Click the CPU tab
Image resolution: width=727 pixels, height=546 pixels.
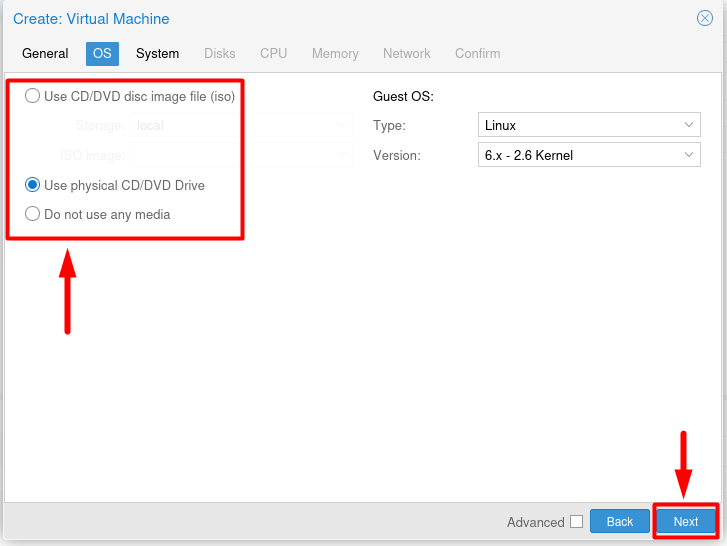(273, 53)
